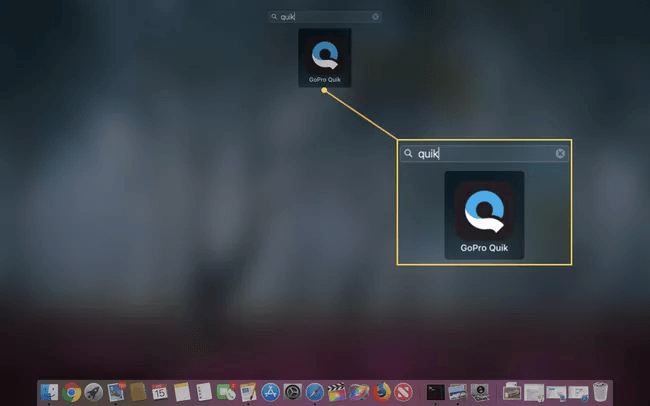Open Launchpad rocket icon in the Dock

click(94, 392)
